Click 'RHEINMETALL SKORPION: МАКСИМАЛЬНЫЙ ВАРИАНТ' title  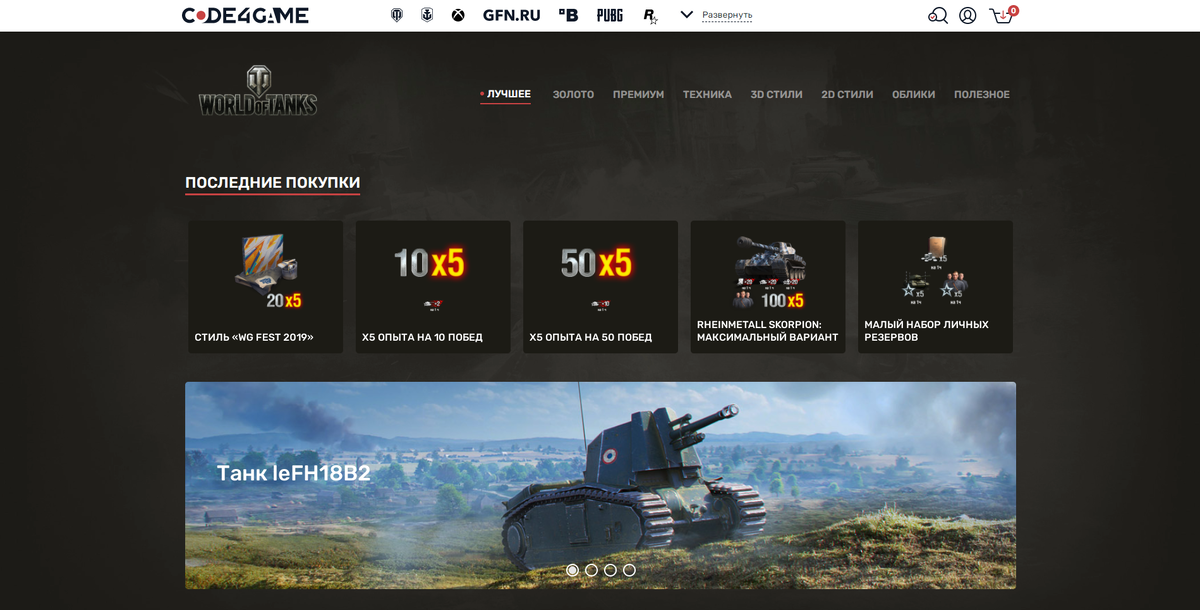pos(767,331)
